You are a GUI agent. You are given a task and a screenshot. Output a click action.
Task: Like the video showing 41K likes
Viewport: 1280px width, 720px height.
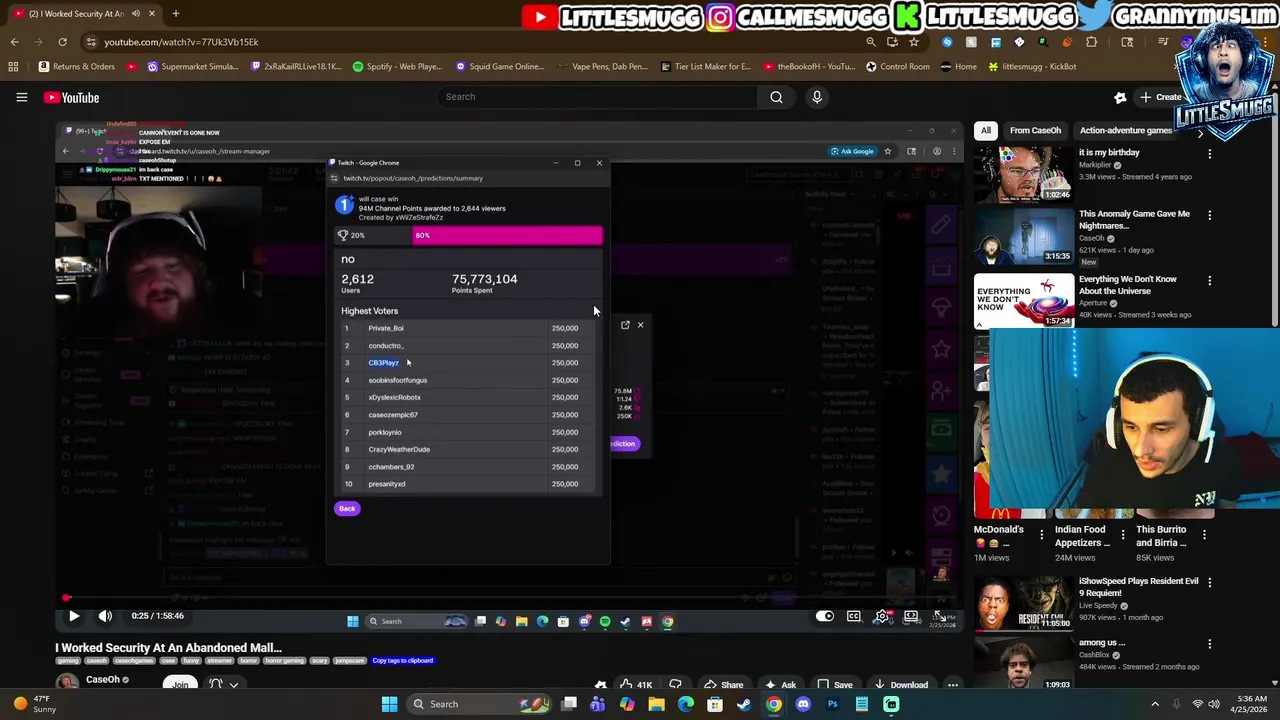click(x=636, y=685)
